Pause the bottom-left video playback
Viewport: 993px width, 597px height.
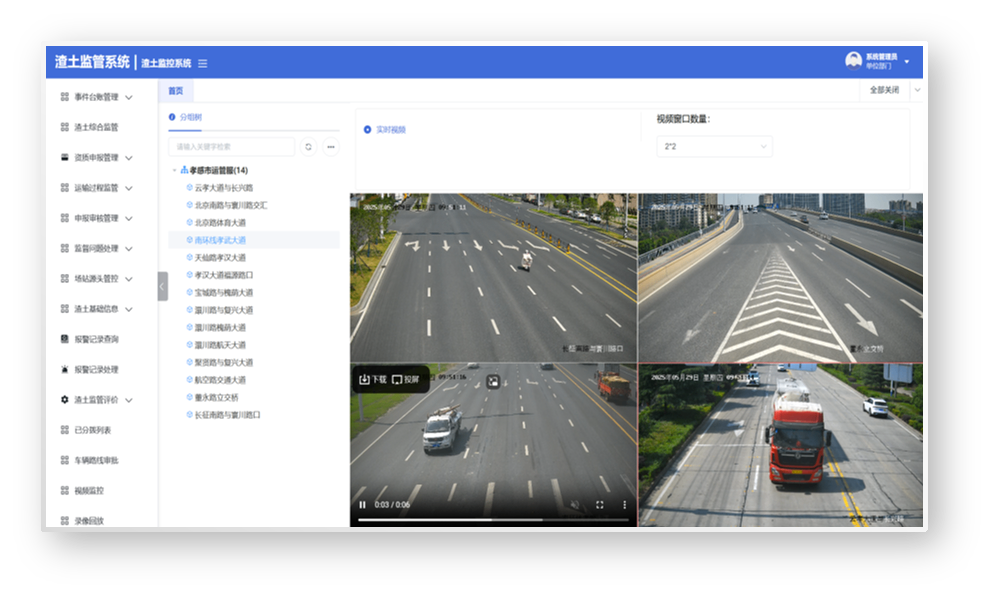coord(362,505)
